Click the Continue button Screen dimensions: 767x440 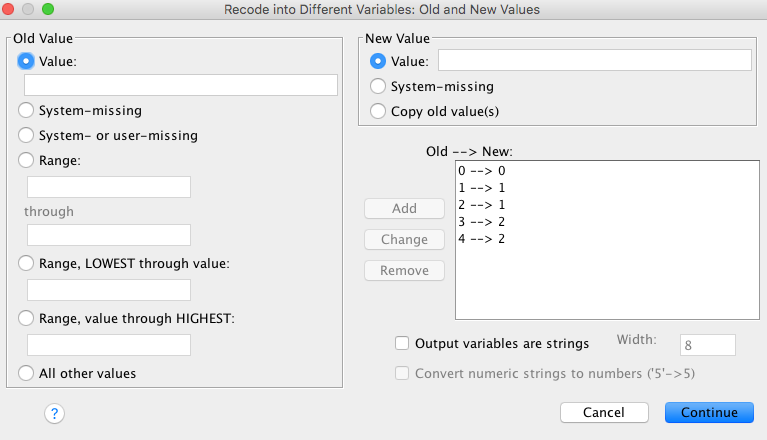tap(709, 413)
